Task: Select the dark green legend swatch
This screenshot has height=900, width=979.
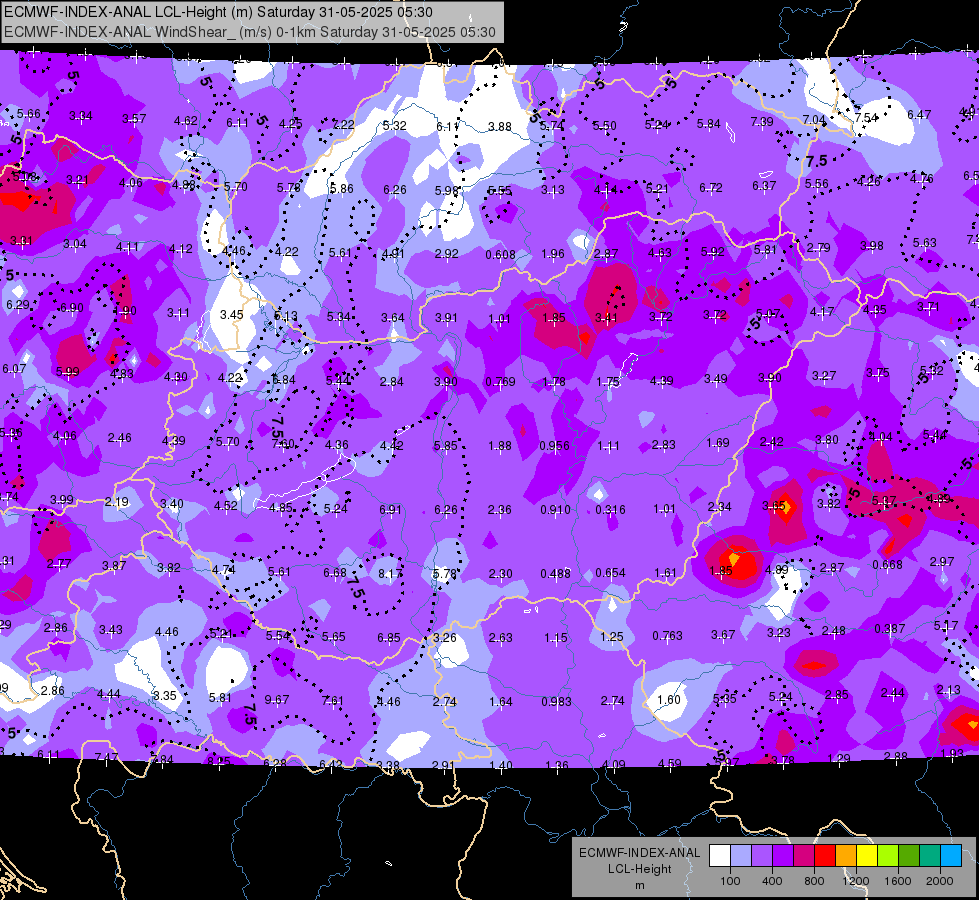Action: (x=909, y=856)
